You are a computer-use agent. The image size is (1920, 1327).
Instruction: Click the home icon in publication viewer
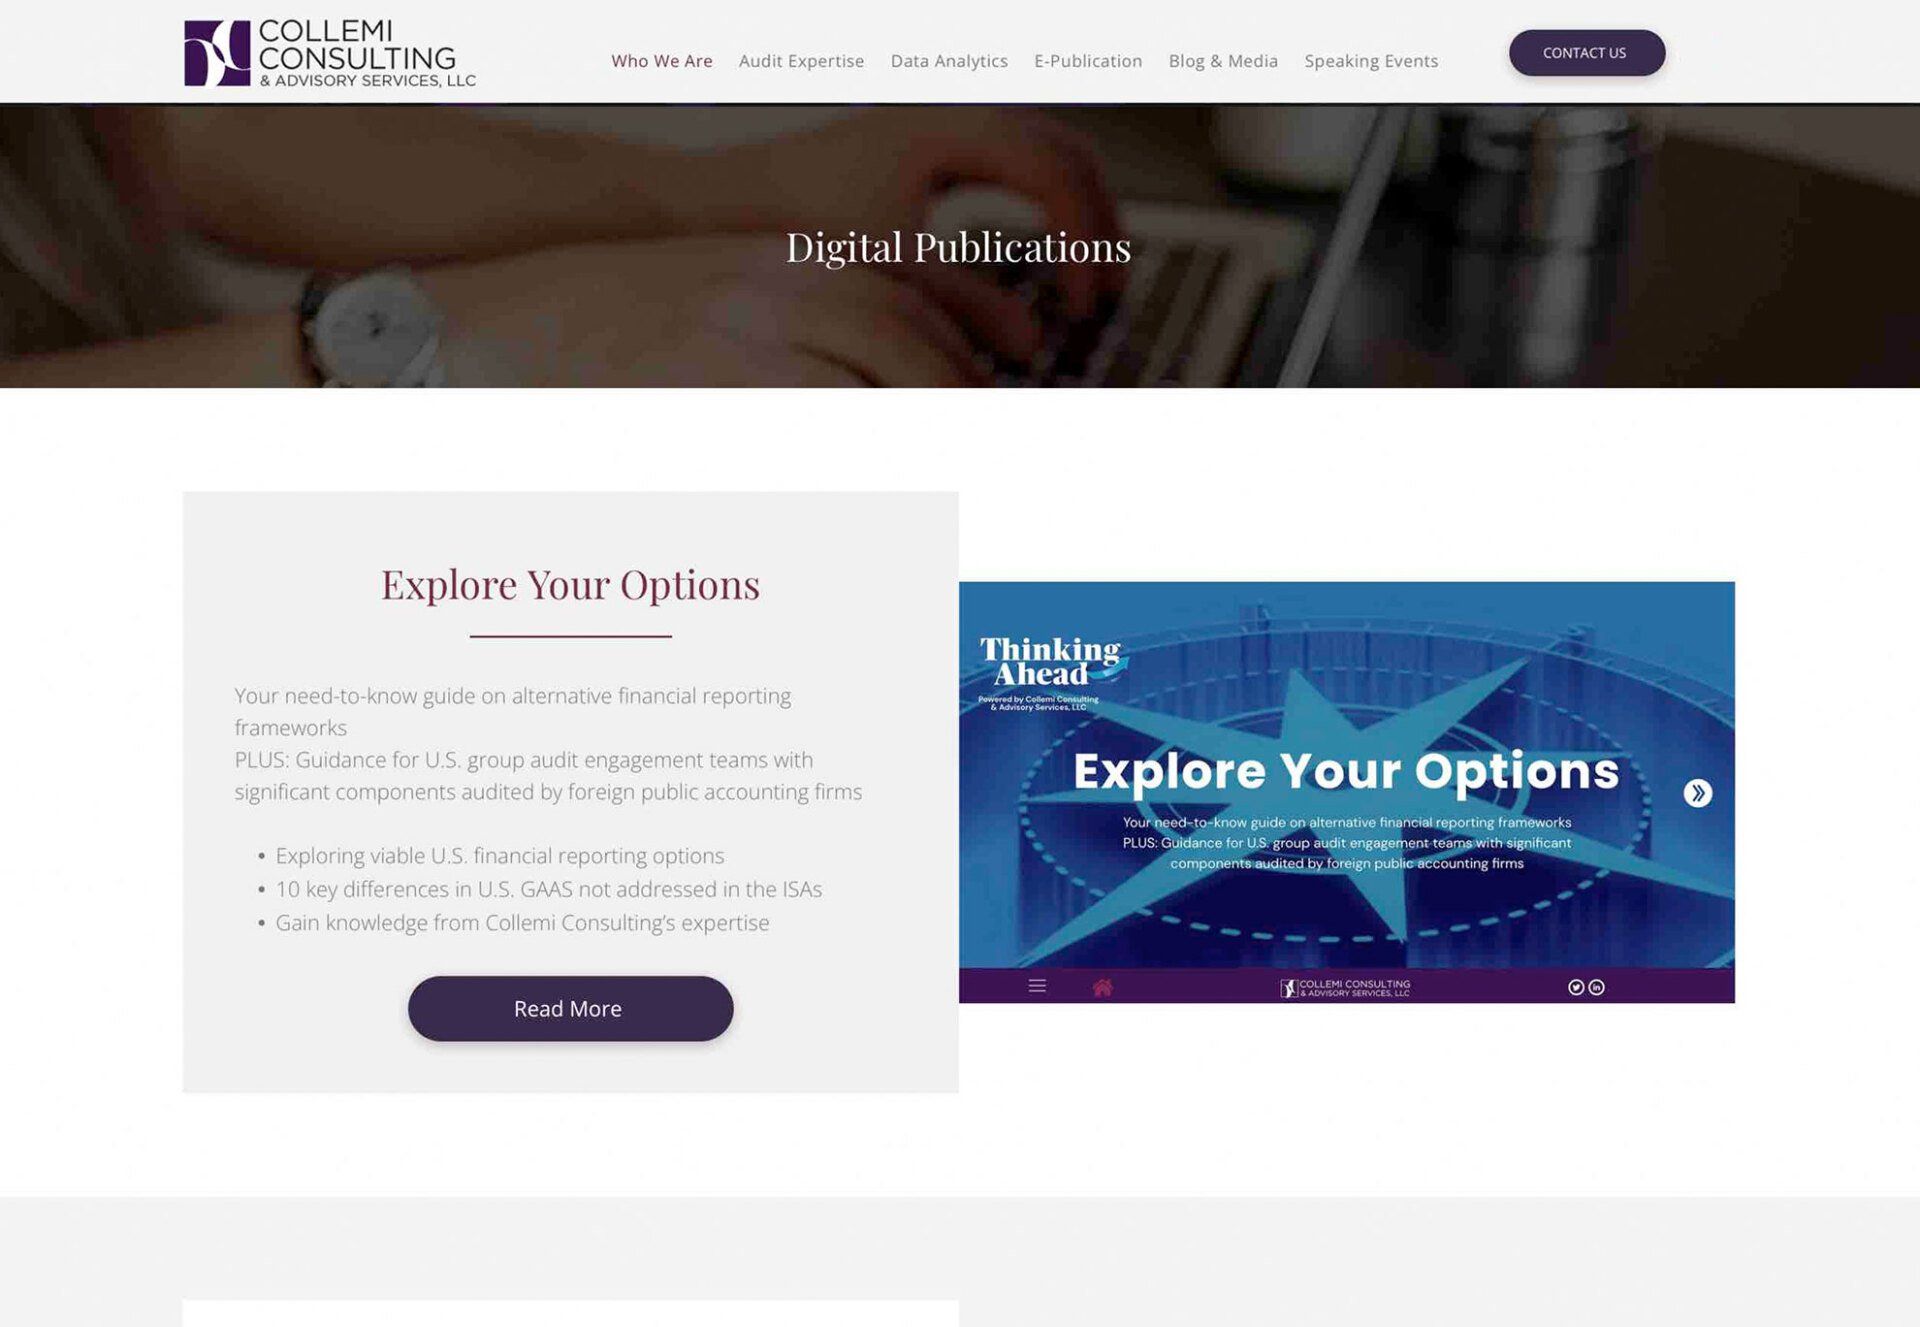click(x=1102, y=986)
